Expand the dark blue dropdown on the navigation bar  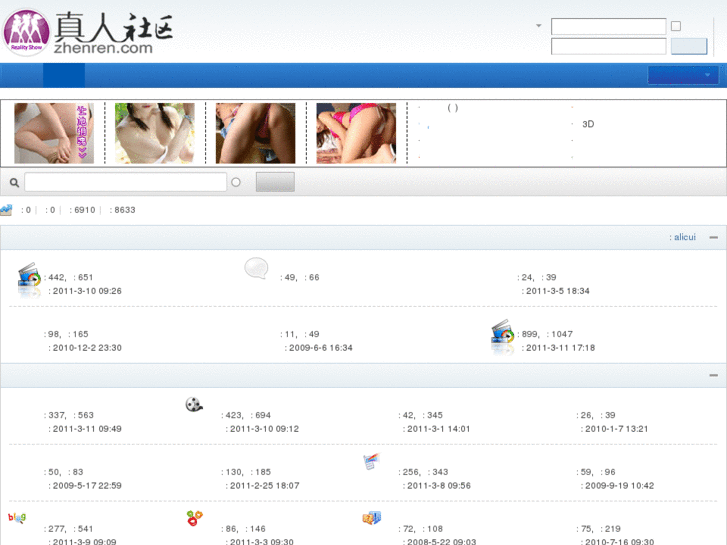click(x=683, y=75)
